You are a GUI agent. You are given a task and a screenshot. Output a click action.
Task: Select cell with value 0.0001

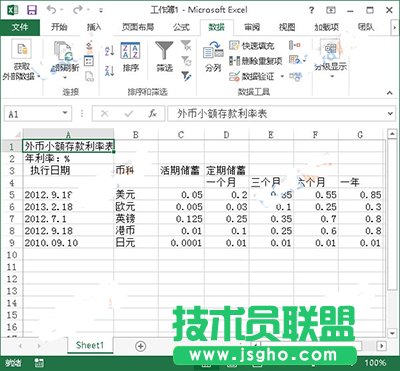(181, 243)
